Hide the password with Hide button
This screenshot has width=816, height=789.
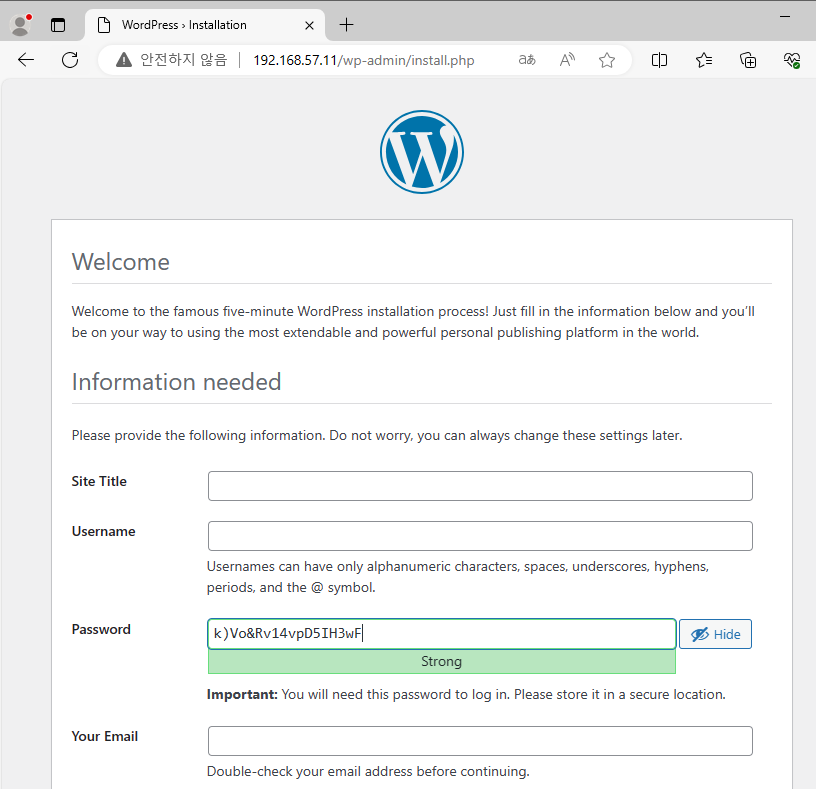pos(715,634)
